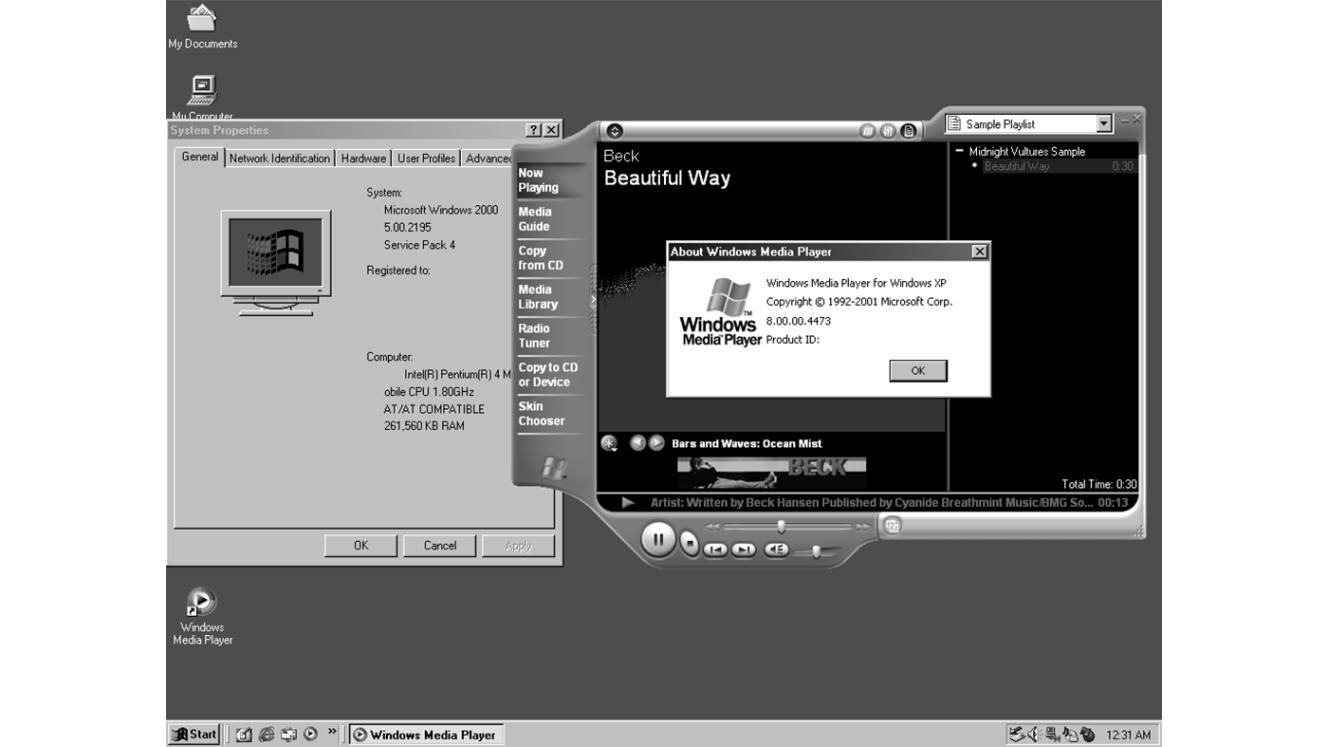Click the fast forward arrows icon
This screenshot has height=747, width=1328.
click(861, 526)
